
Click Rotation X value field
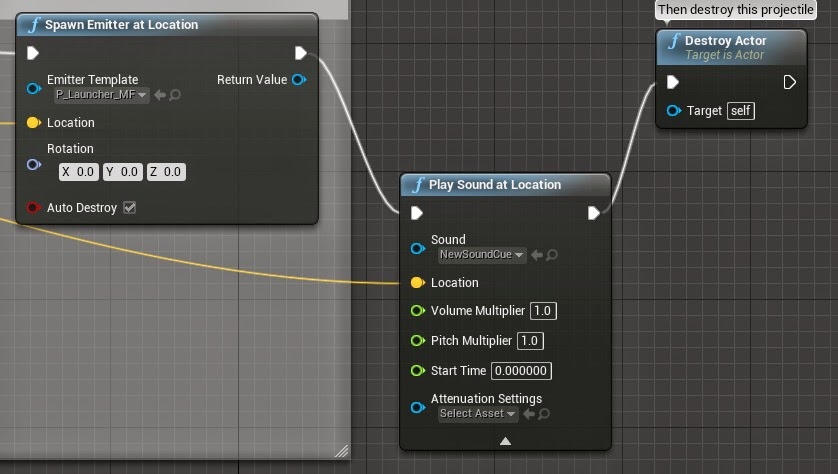click(x=79, y=172)
